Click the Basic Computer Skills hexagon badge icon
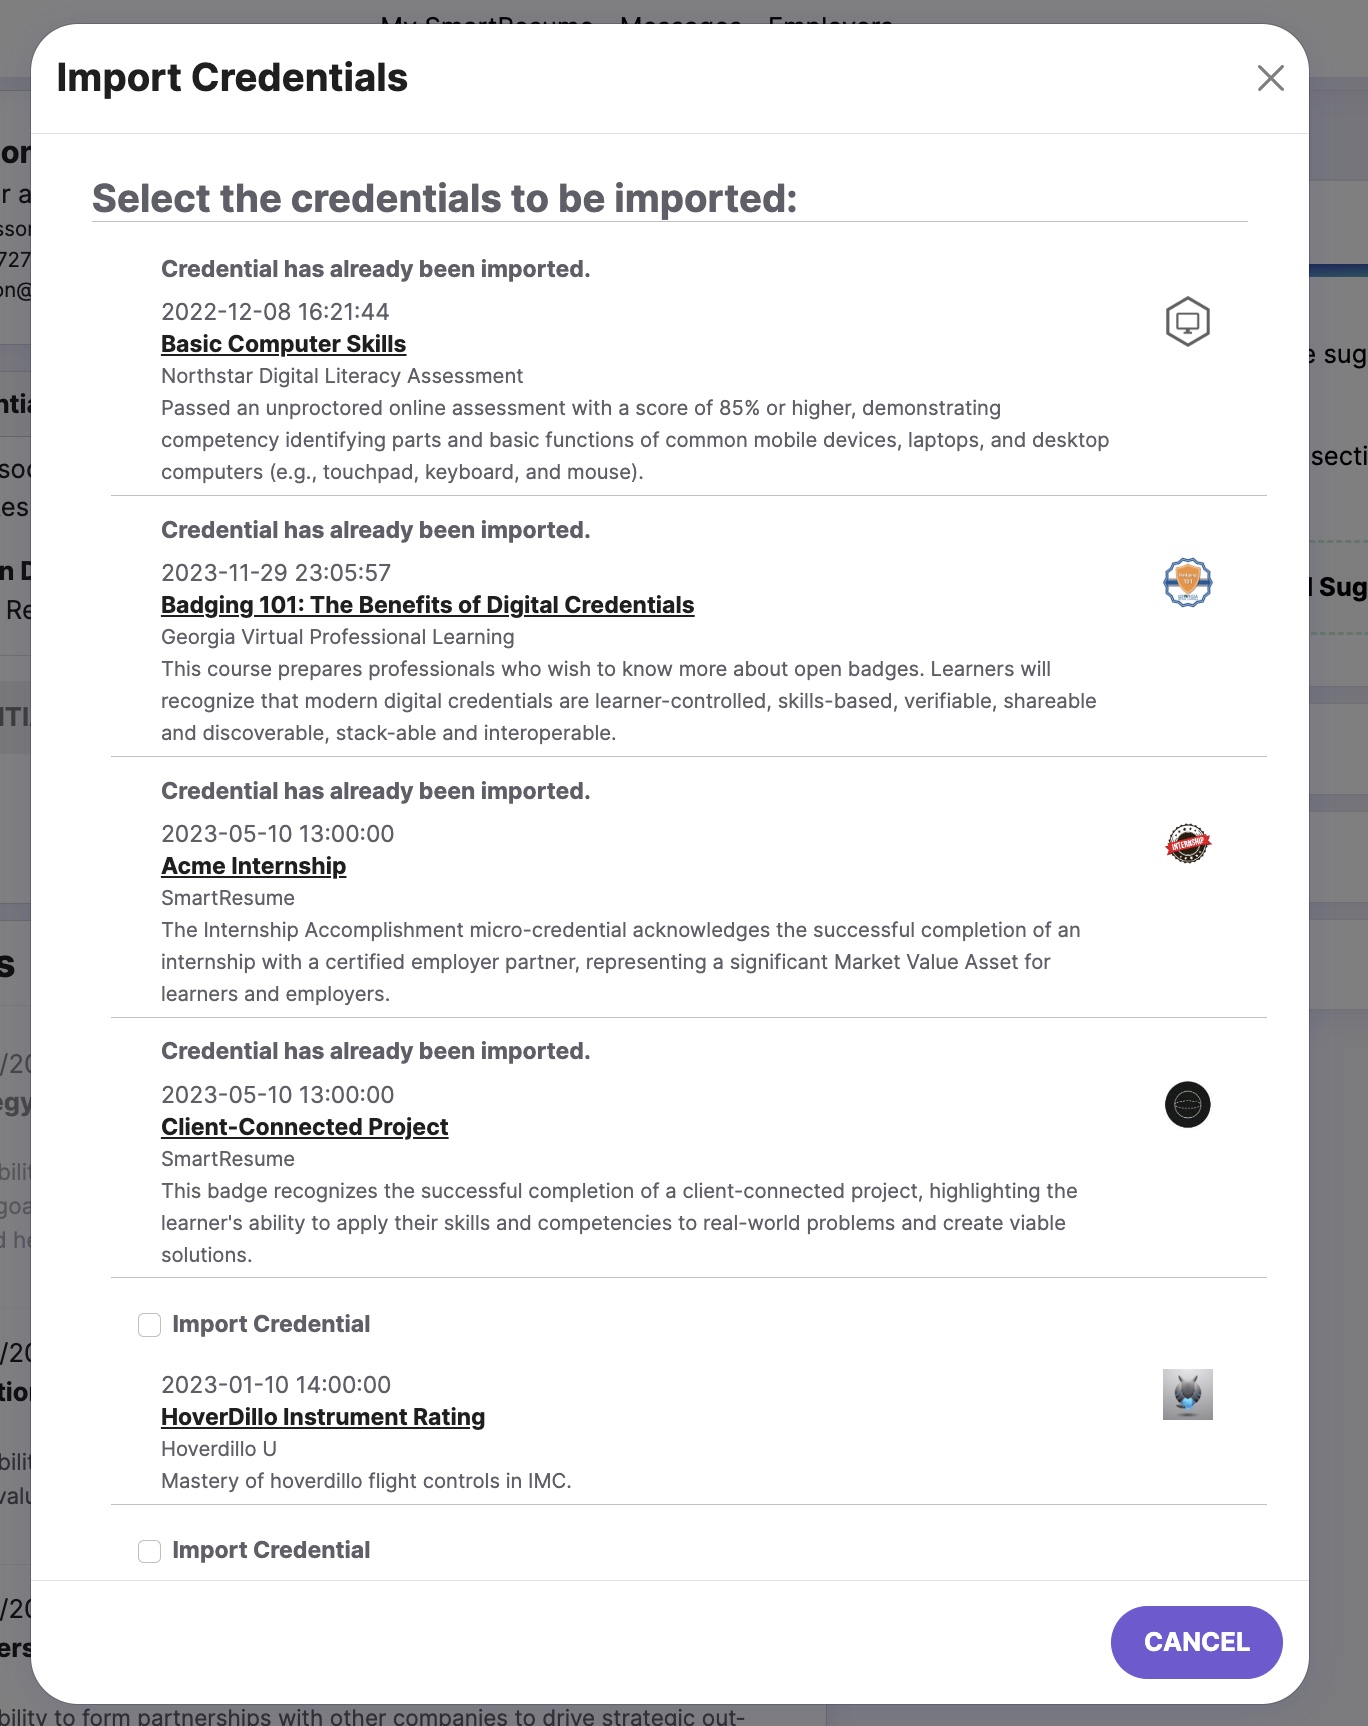Image resolution: width=1368 pixels, height=1726 pixels. coord(1187,322)
